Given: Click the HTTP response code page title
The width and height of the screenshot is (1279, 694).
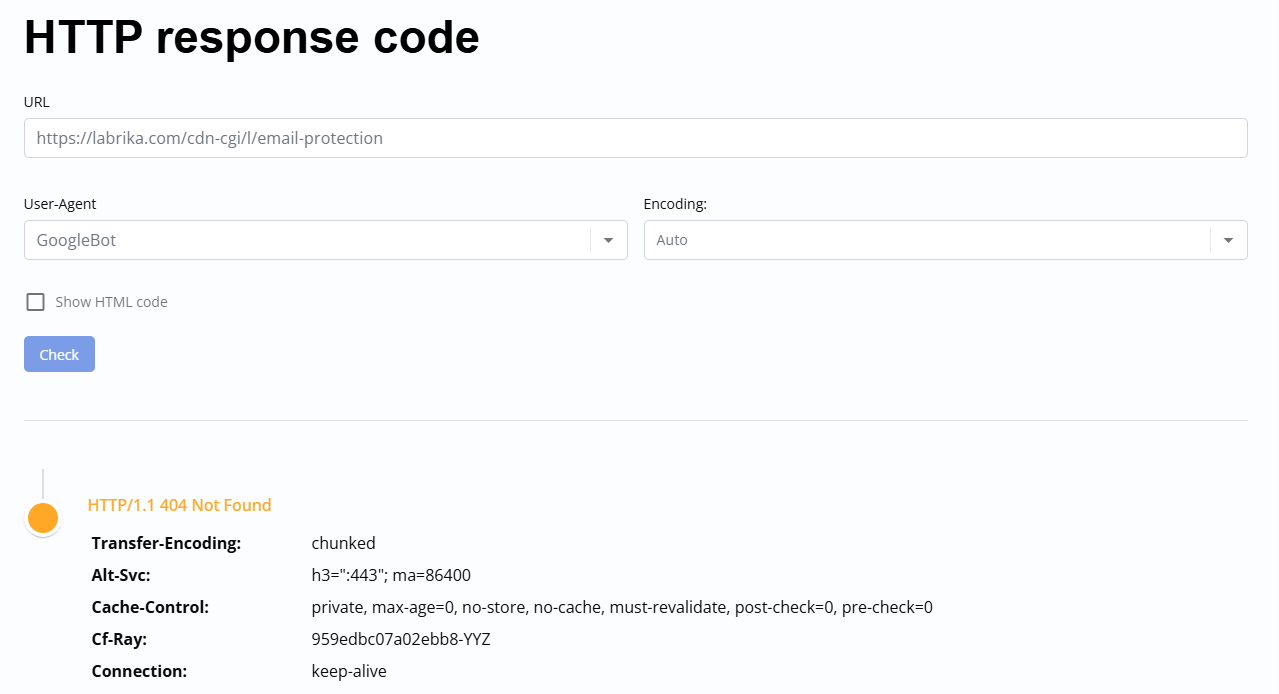Looking at the screenshot, I should (x=252, y=38).
